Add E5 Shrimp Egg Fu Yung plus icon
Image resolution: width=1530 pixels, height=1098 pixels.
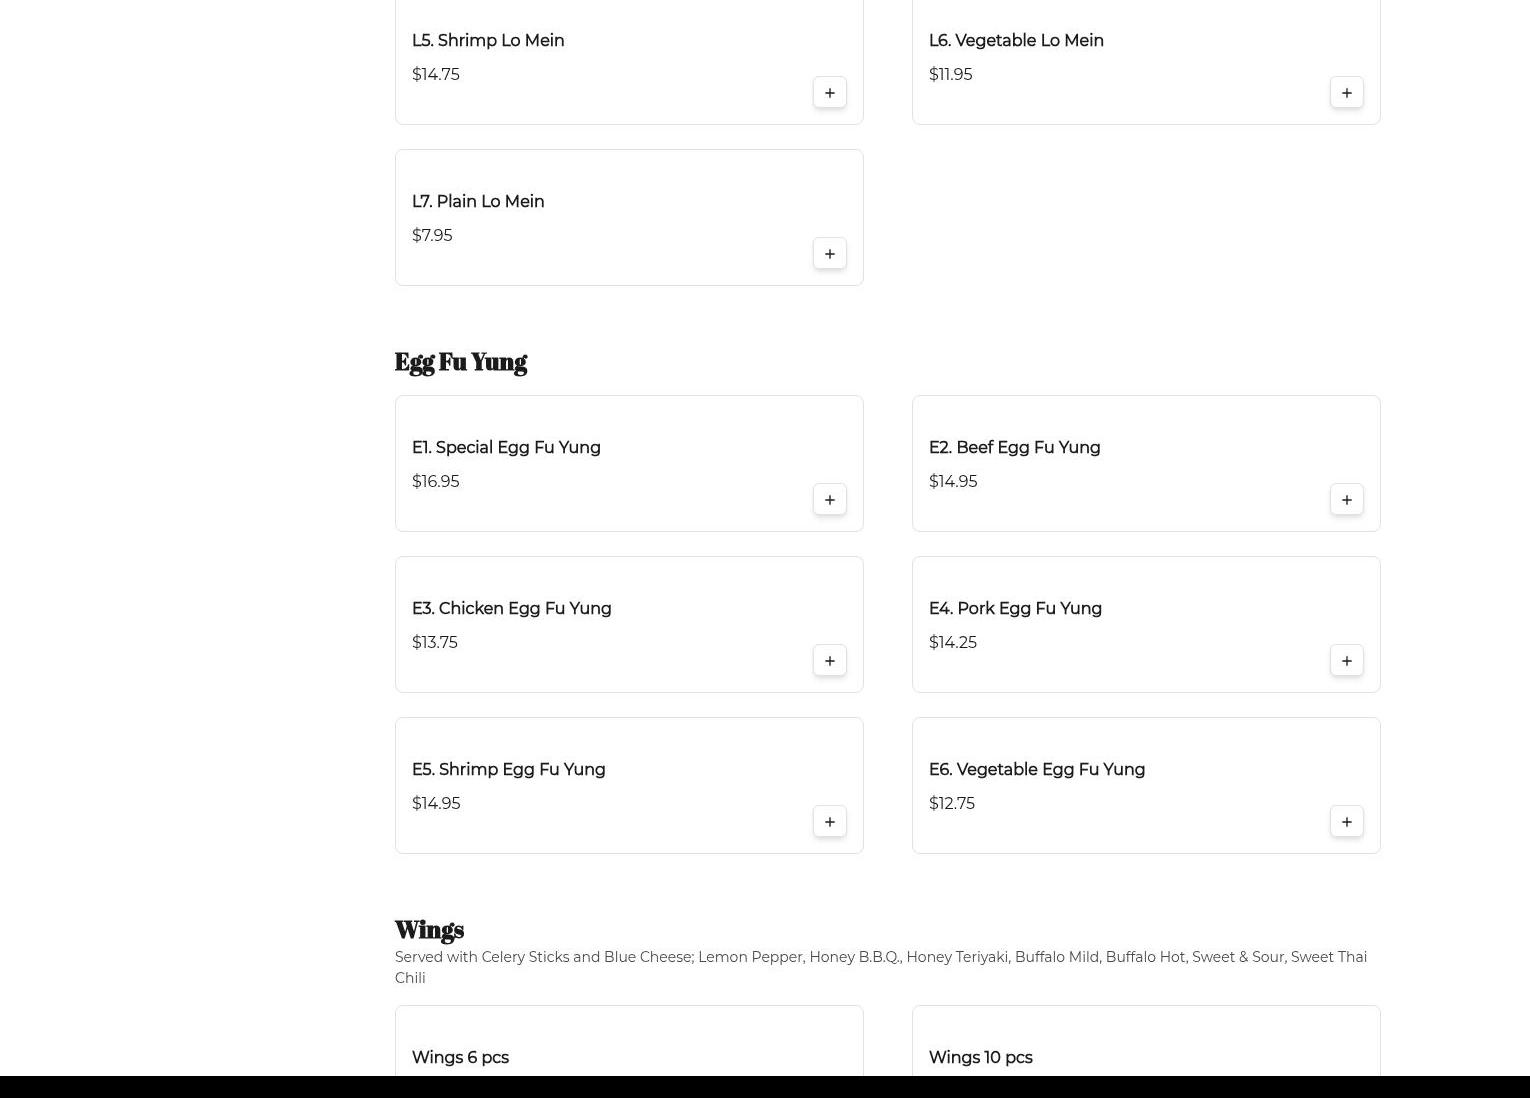[829, 821]
